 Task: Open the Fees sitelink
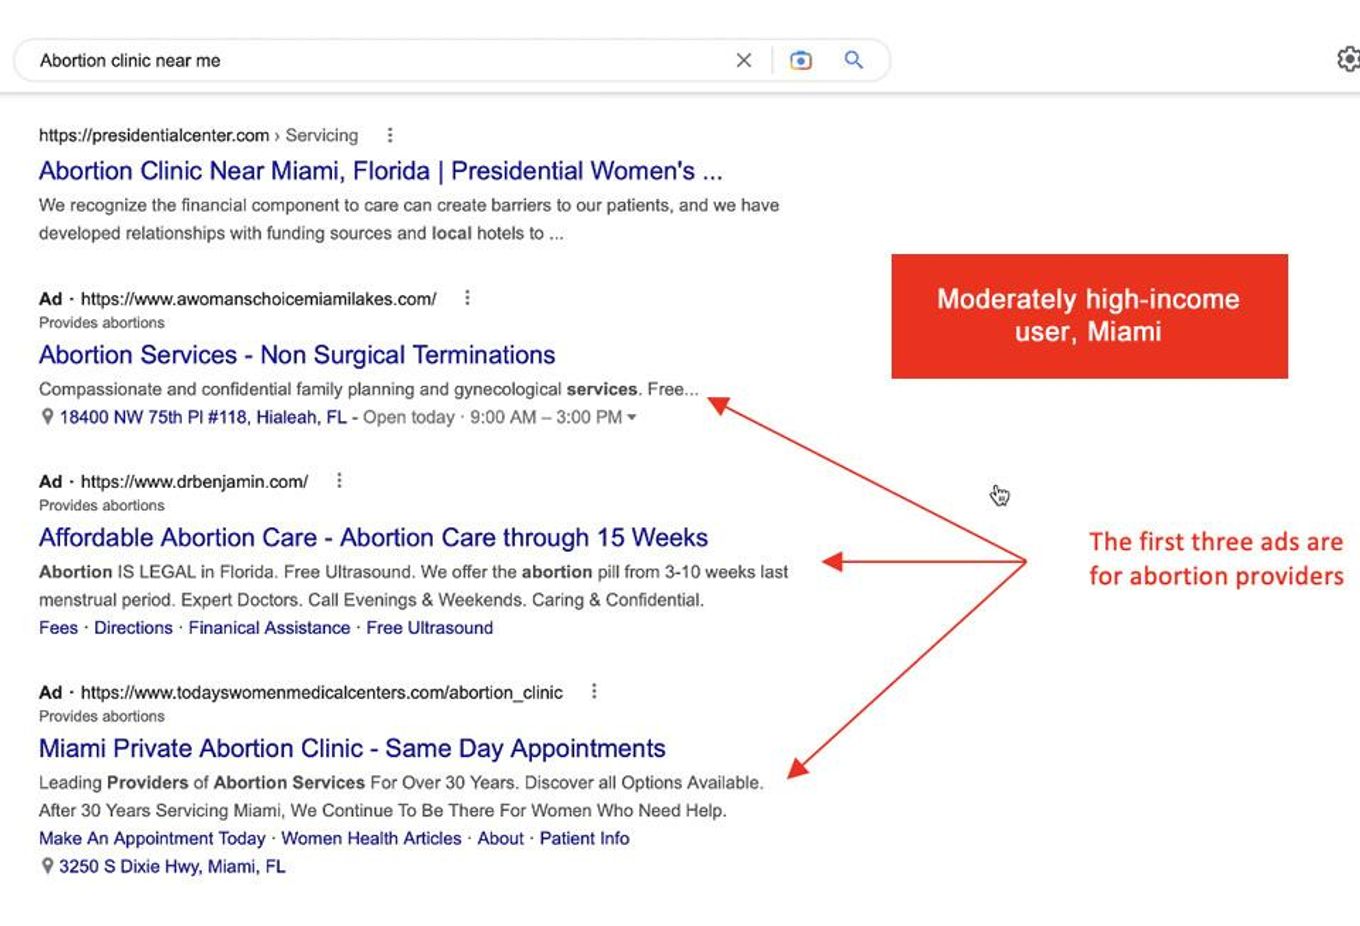[58, 628]
